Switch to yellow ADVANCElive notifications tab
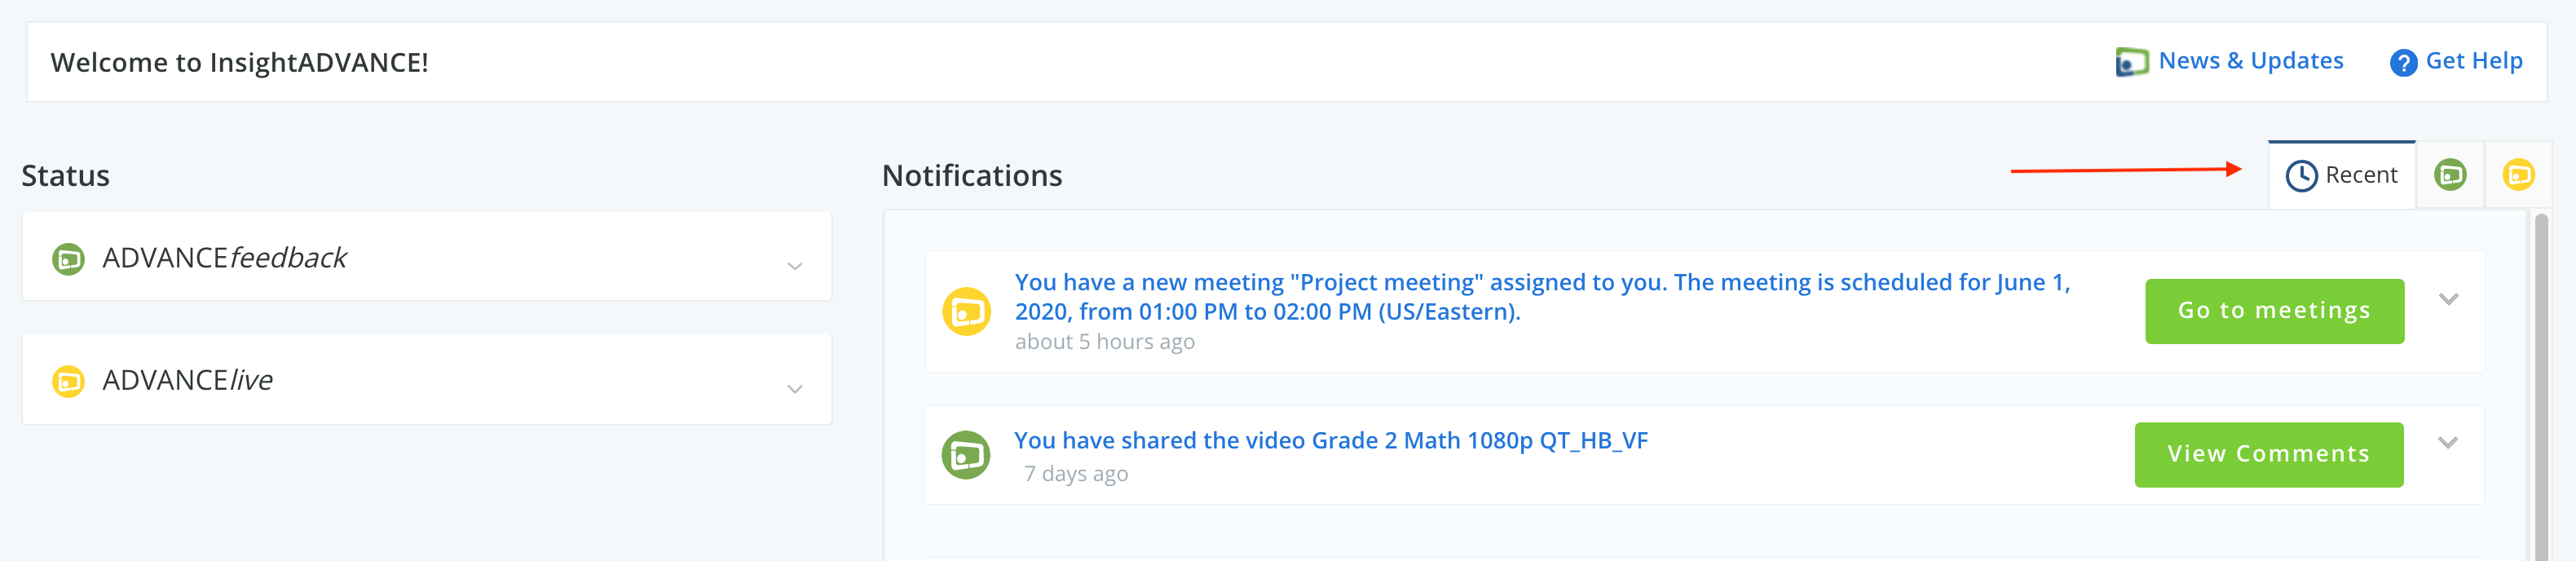 coord(2518,175)
